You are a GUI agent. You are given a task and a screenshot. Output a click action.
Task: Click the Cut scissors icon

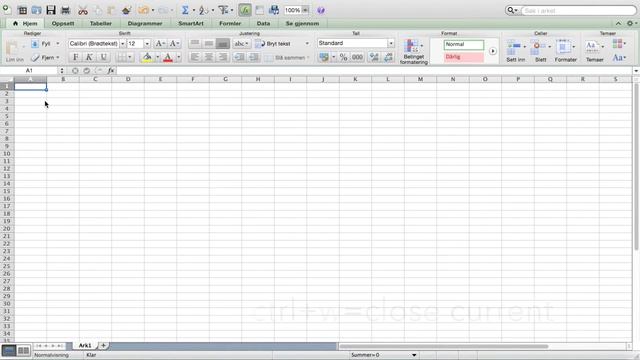83,10
